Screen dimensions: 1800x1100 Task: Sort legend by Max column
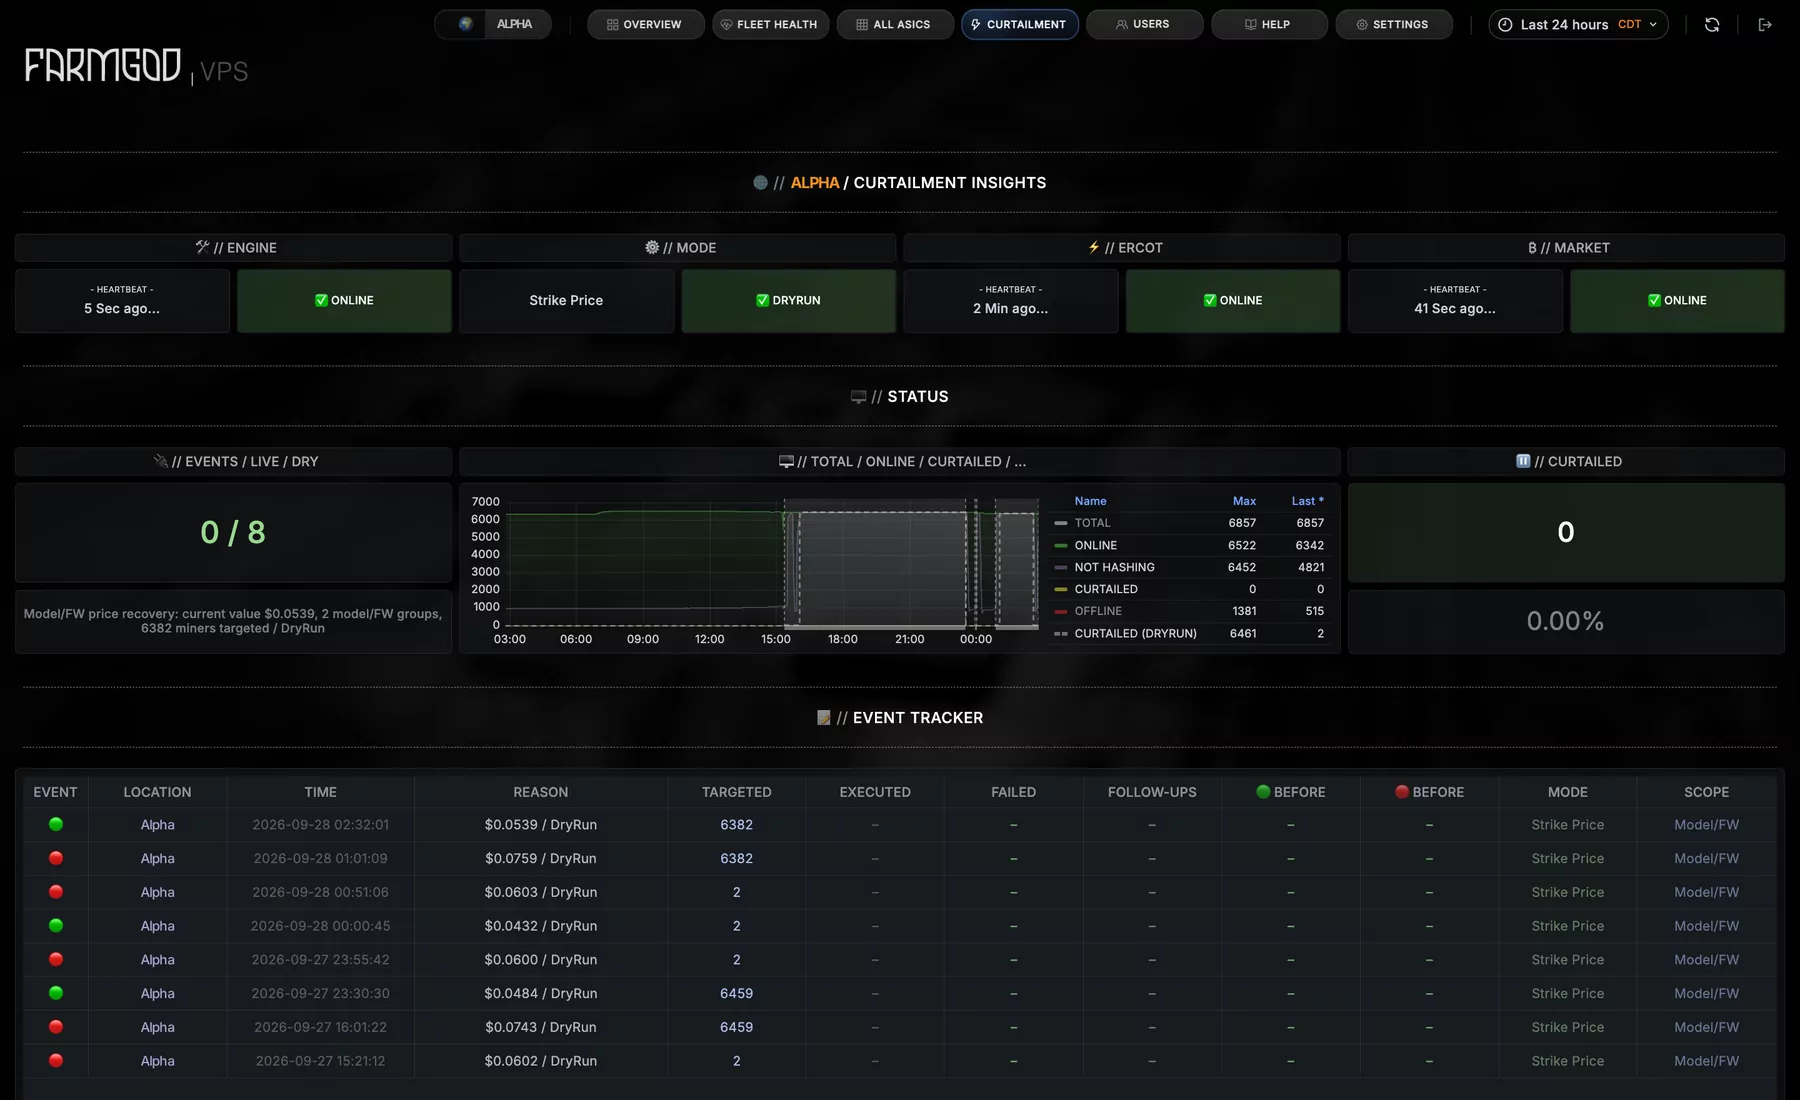click(1244, 501)
